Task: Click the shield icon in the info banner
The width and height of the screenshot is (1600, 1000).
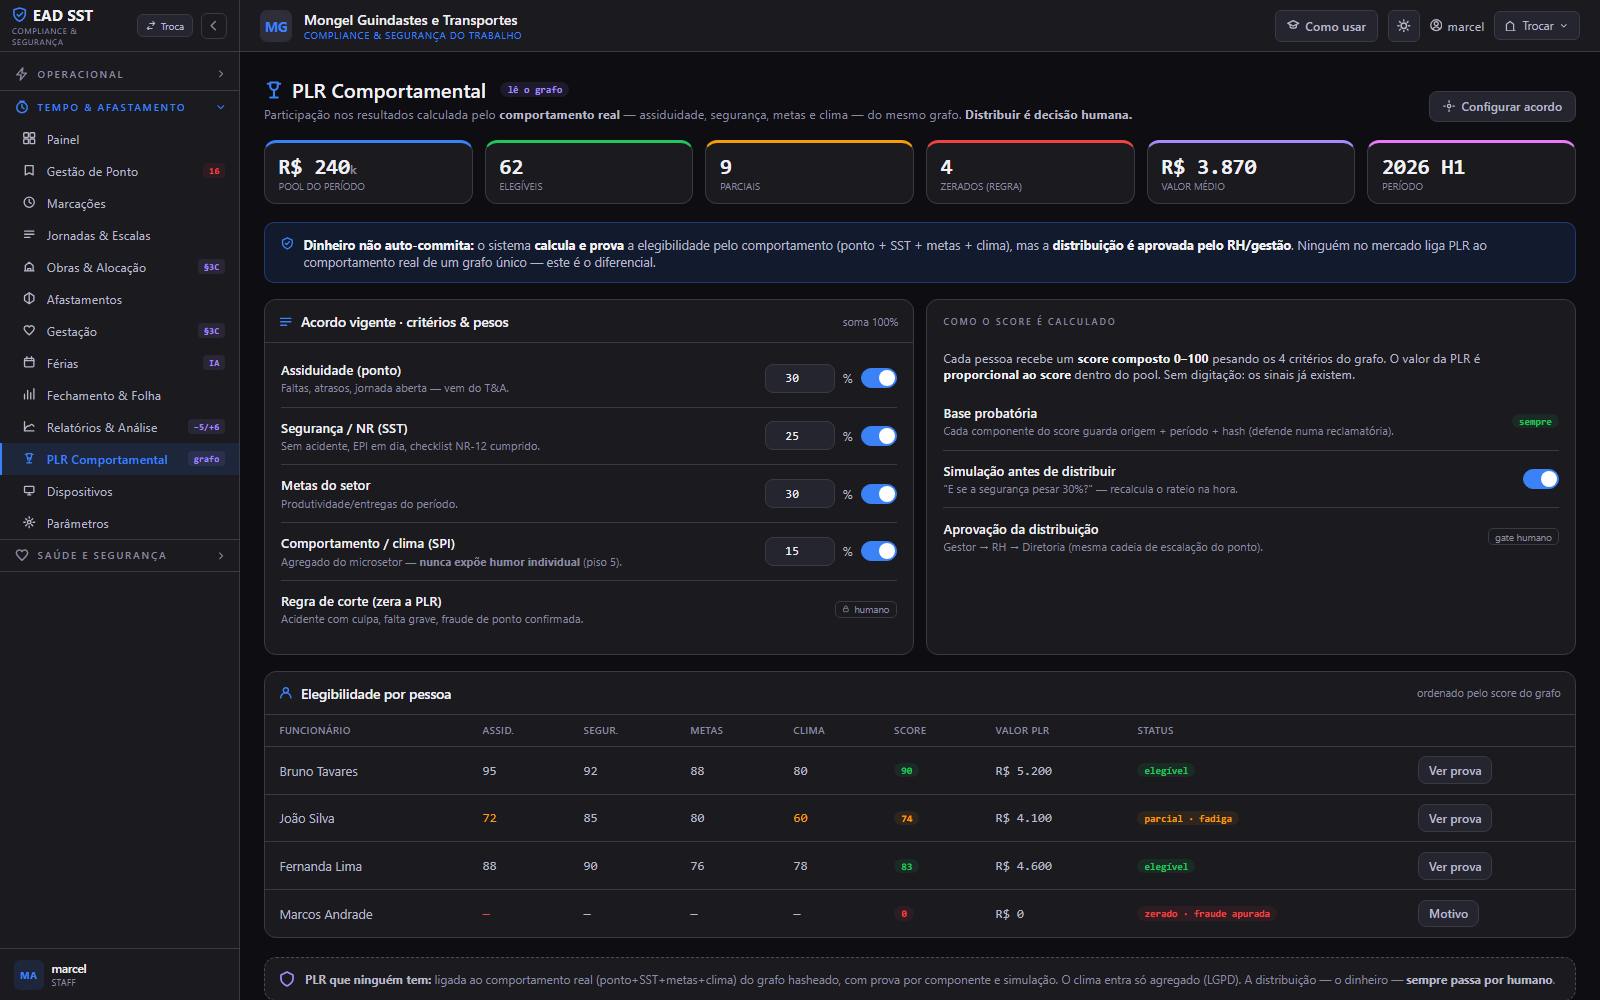Action: (287, 244)
